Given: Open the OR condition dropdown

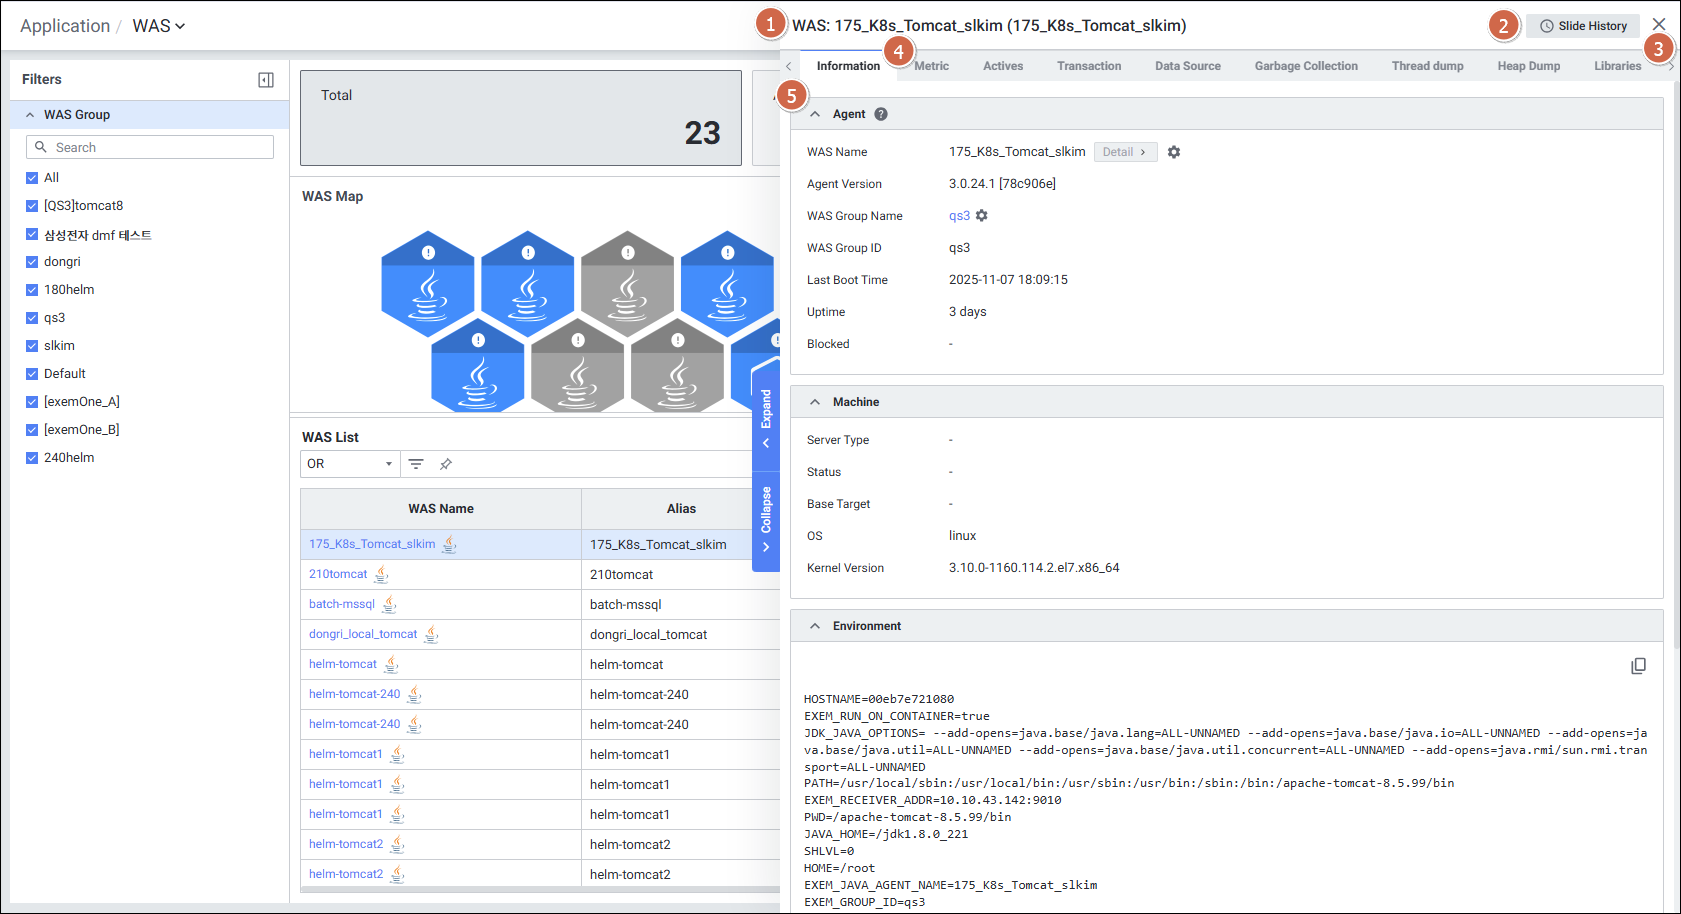Looking at the screenshot, I should (x=349, y=464).
